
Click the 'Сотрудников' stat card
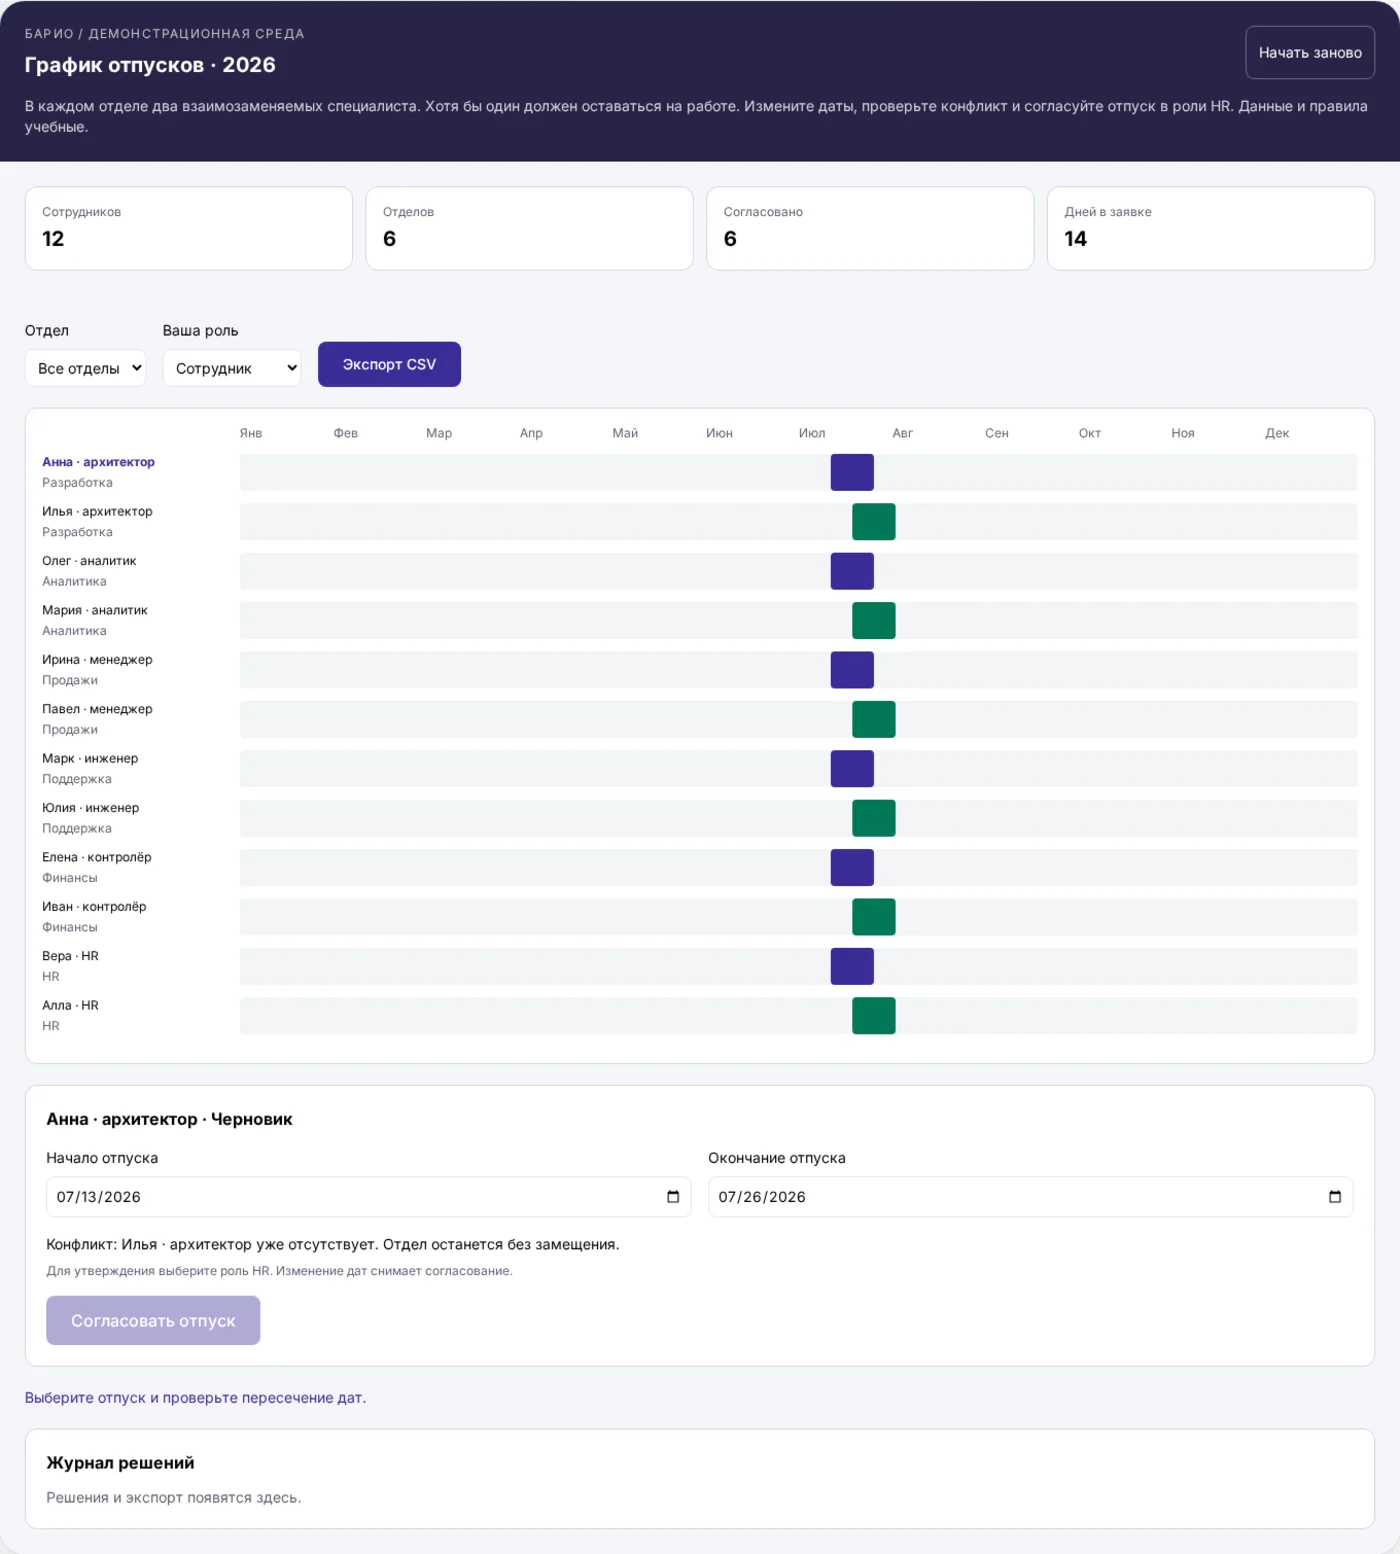coord(189,228)
